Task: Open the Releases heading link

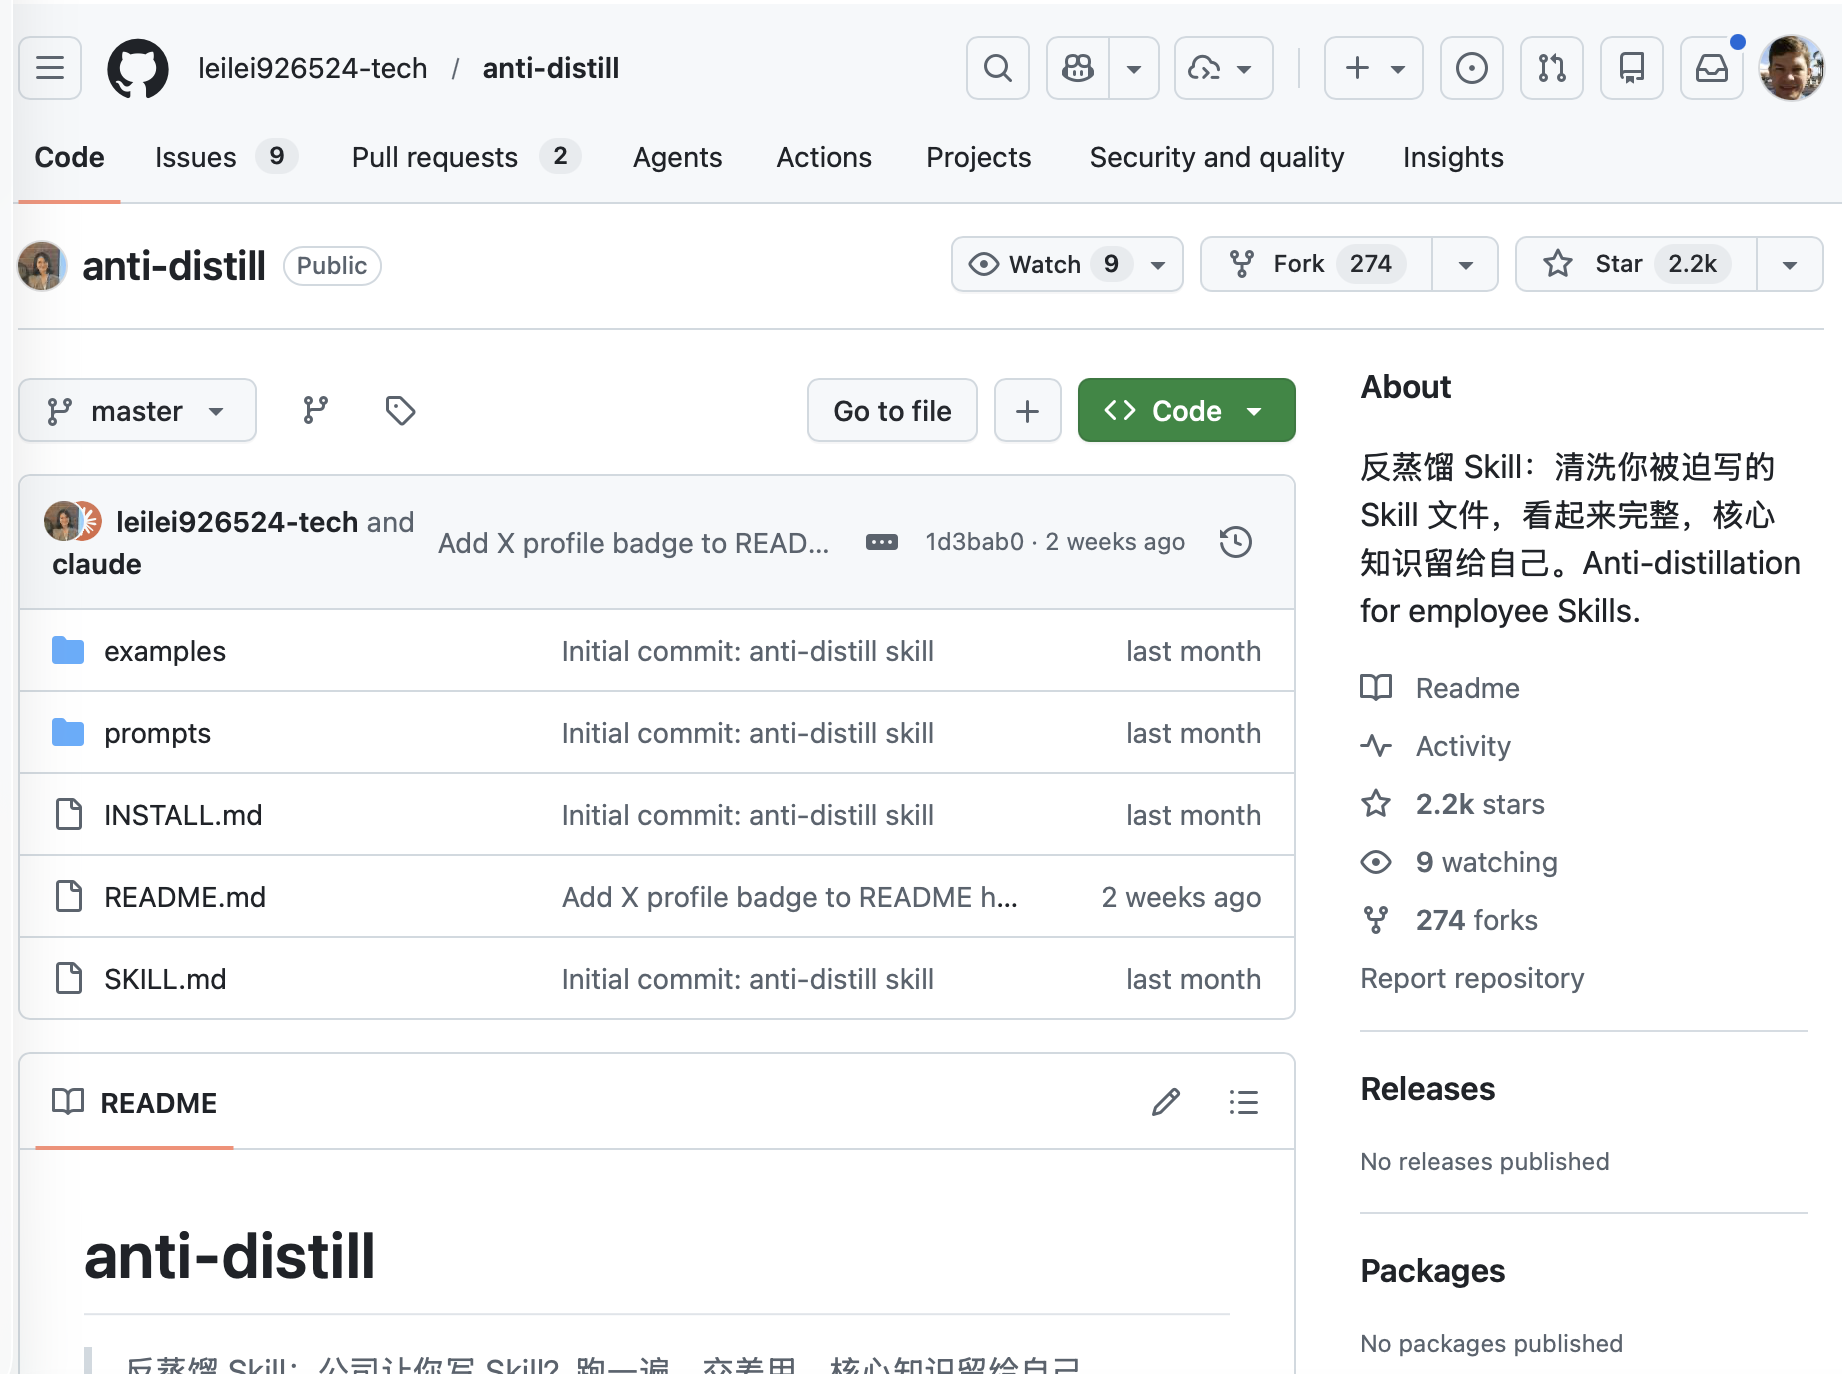Action: 1428,1089
